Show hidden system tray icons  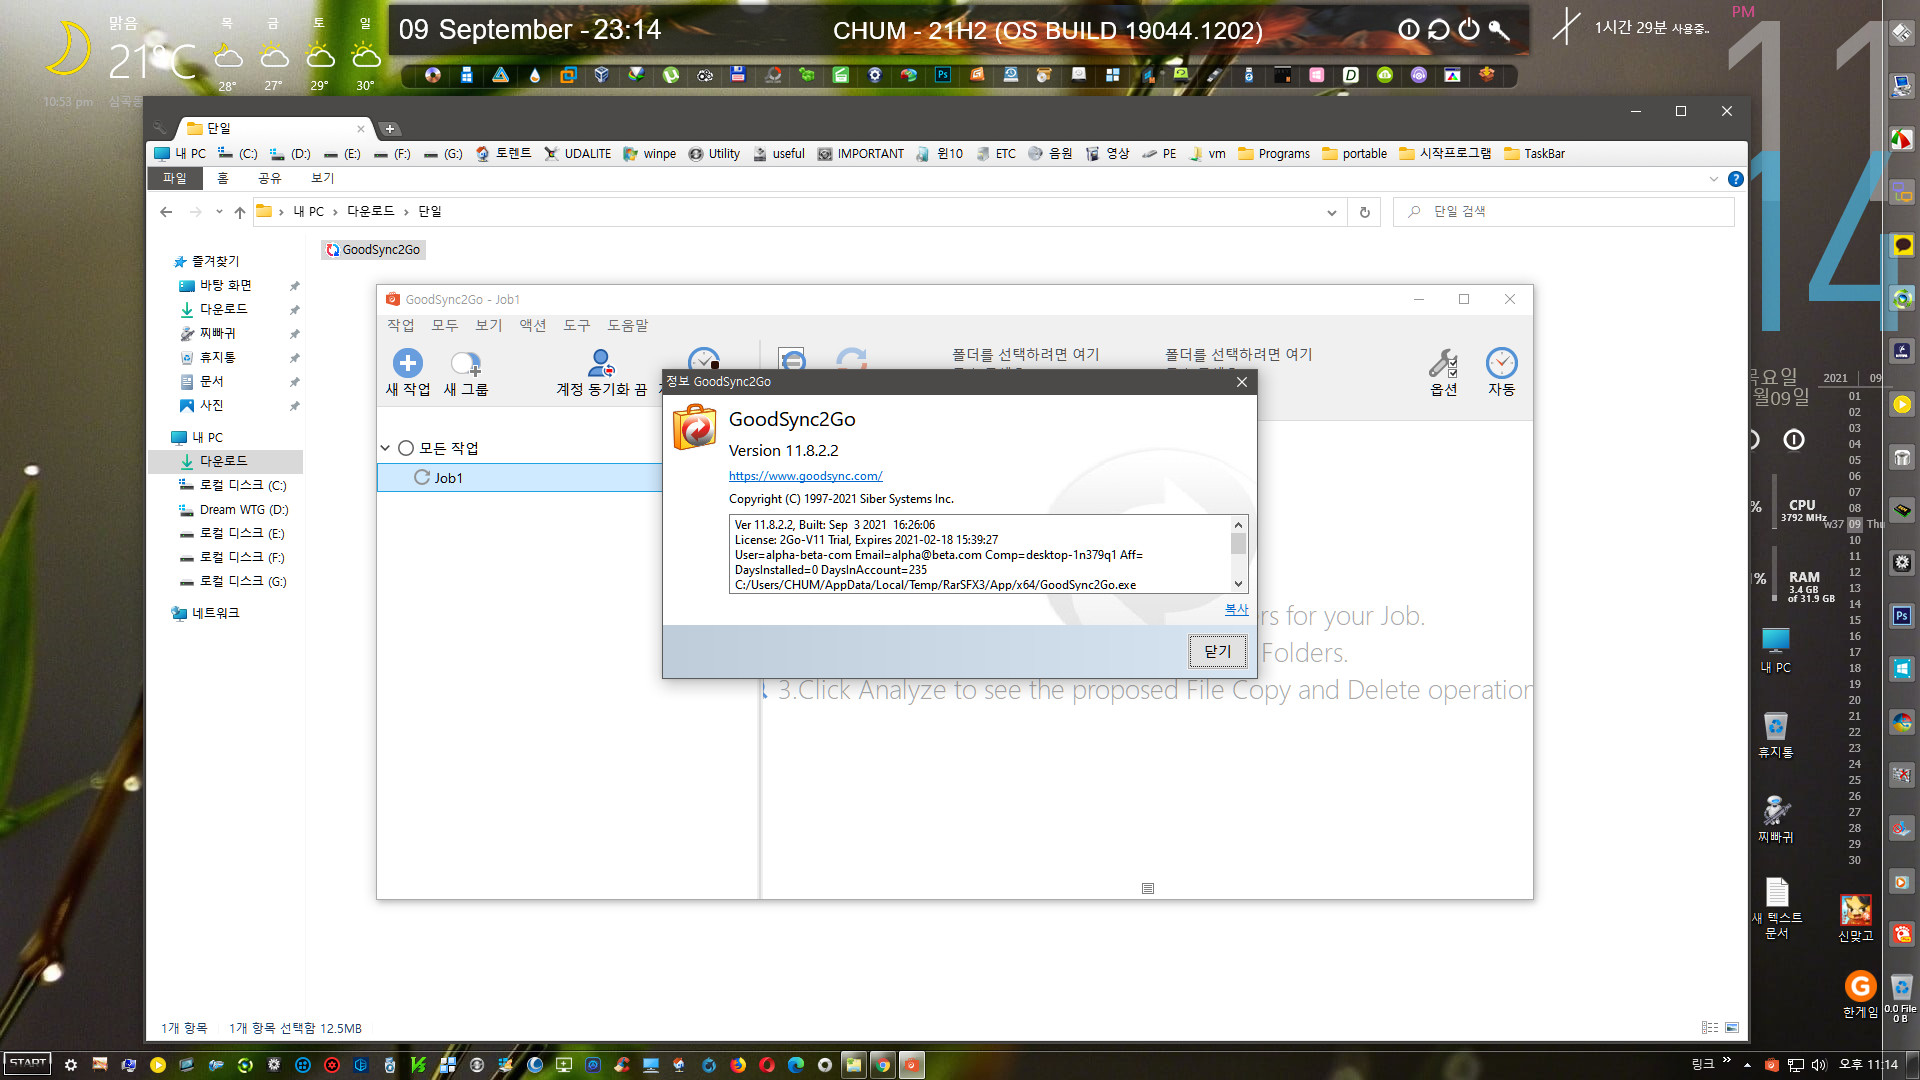[1747, 1065]
